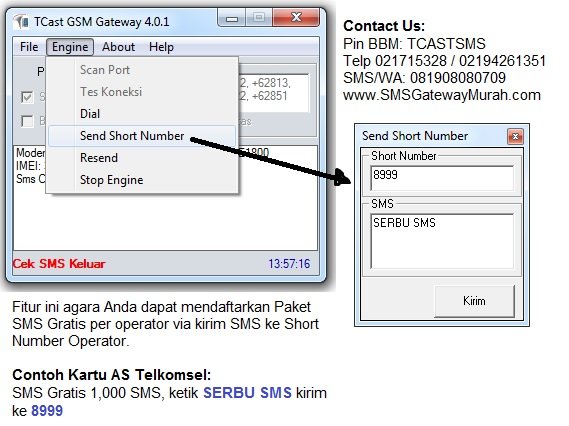Click the Cek SMS Keluar status text

coord(59,264)
